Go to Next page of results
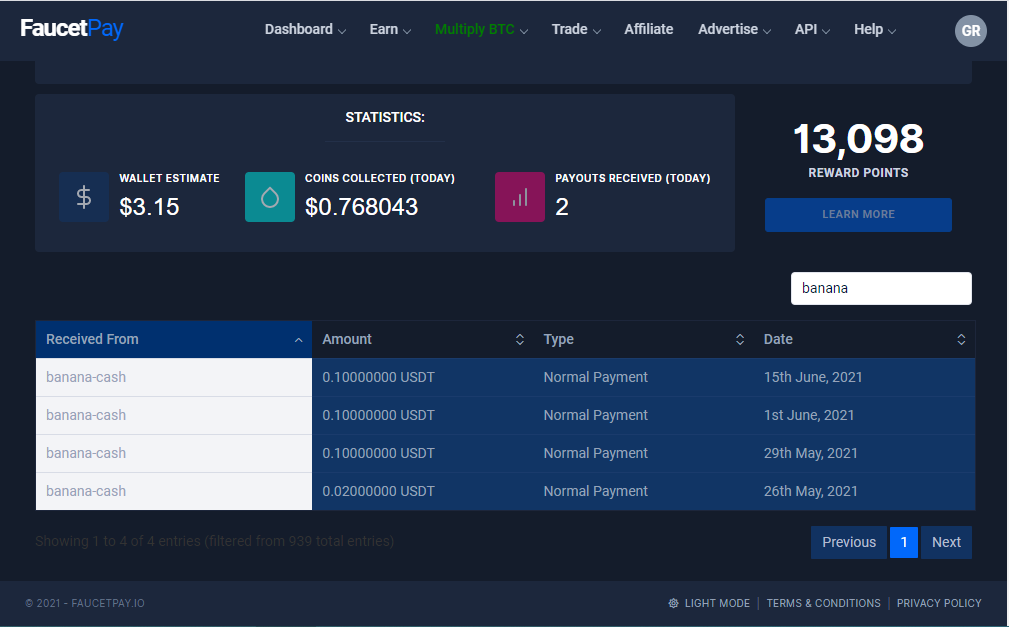Image resolution: width=1009 pixels, height=627 pixels. (946, 542)
